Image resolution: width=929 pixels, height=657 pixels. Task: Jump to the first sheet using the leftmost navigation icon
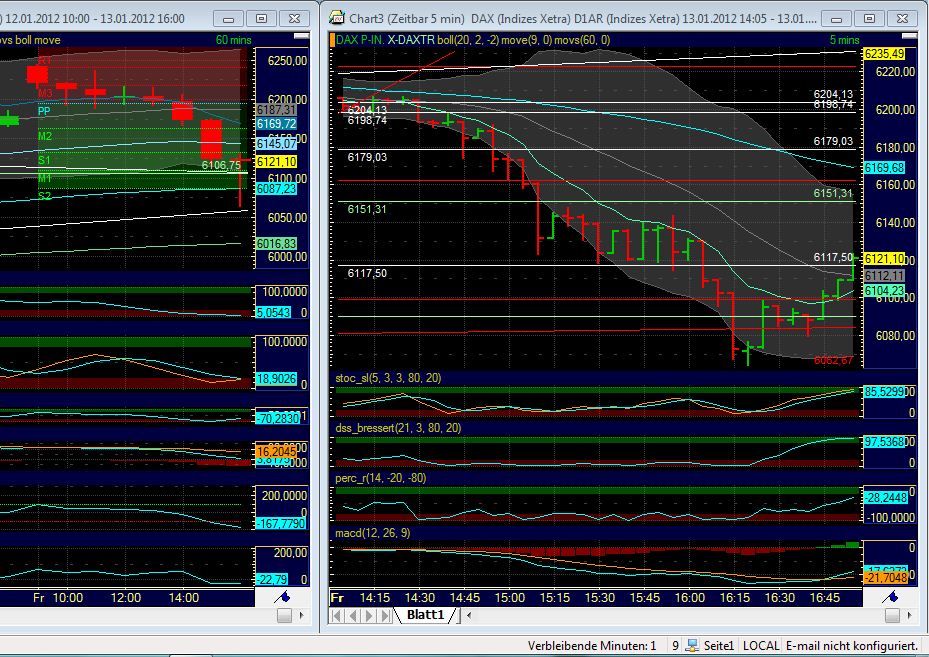tap(338, 615)
